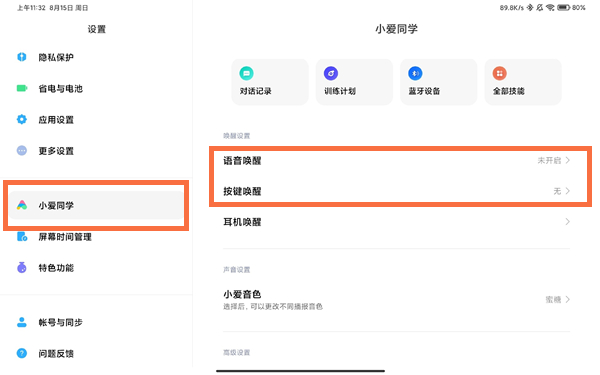Click the 问题反馈 question mark icon
This screenshot has width=600, height=375.
(x=22, y=353)
